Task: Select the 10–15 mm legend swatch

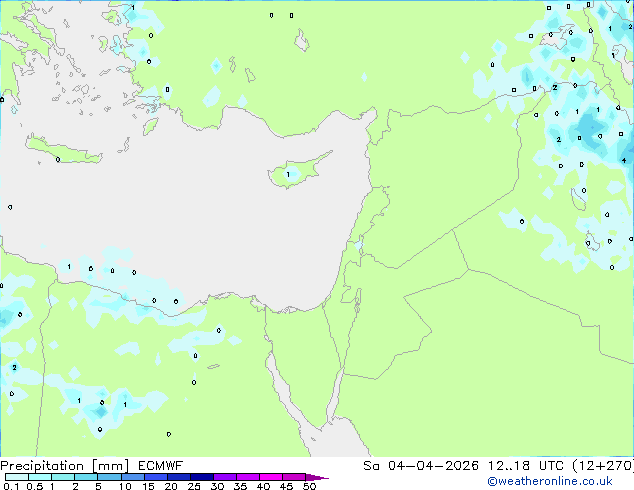Action: tap(132, 477)
